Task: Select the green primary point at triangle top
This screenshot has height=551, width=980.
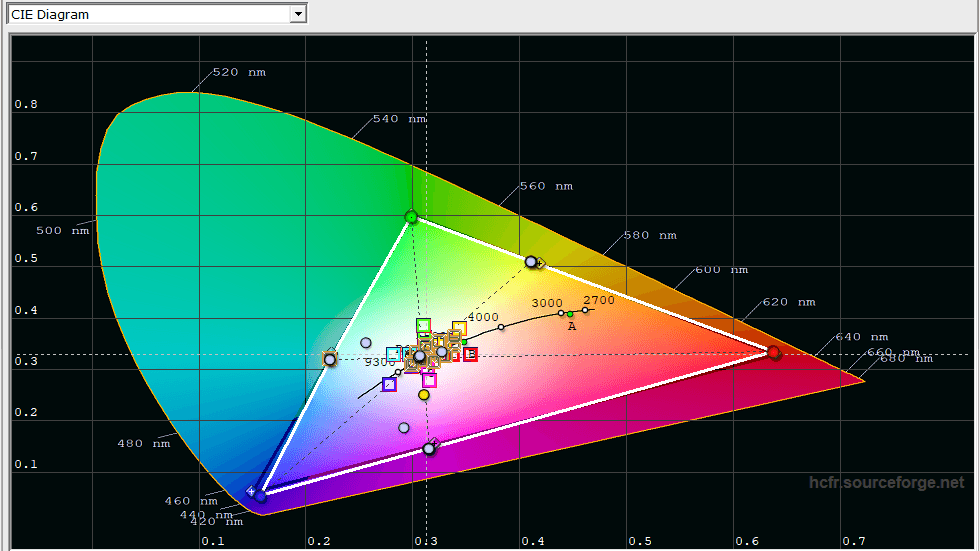Action: point(411,217)
